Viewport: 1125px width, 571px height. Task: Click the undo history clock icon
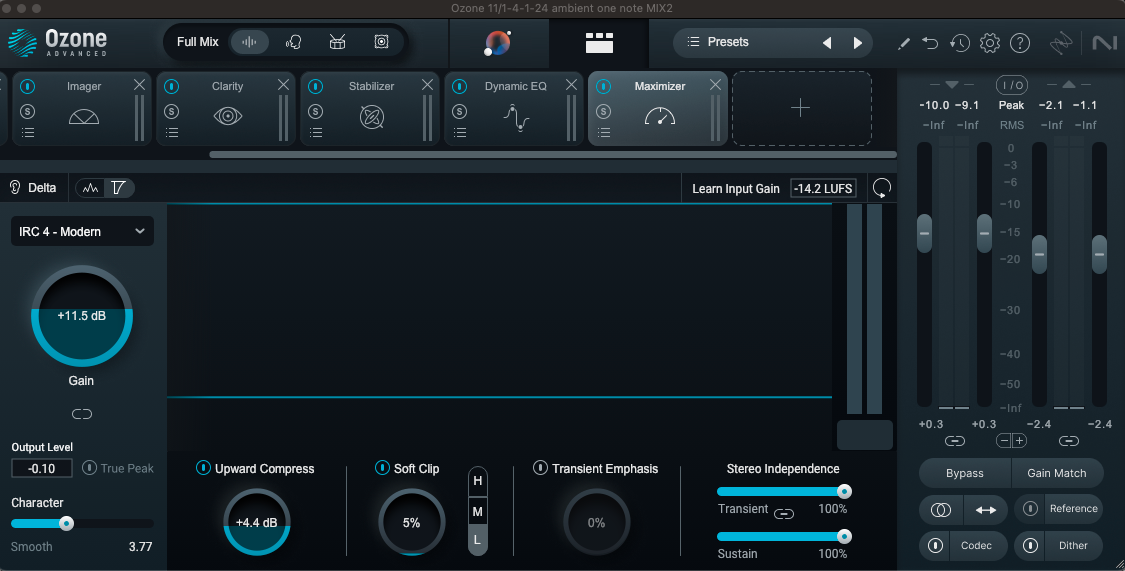click(960, 43)
